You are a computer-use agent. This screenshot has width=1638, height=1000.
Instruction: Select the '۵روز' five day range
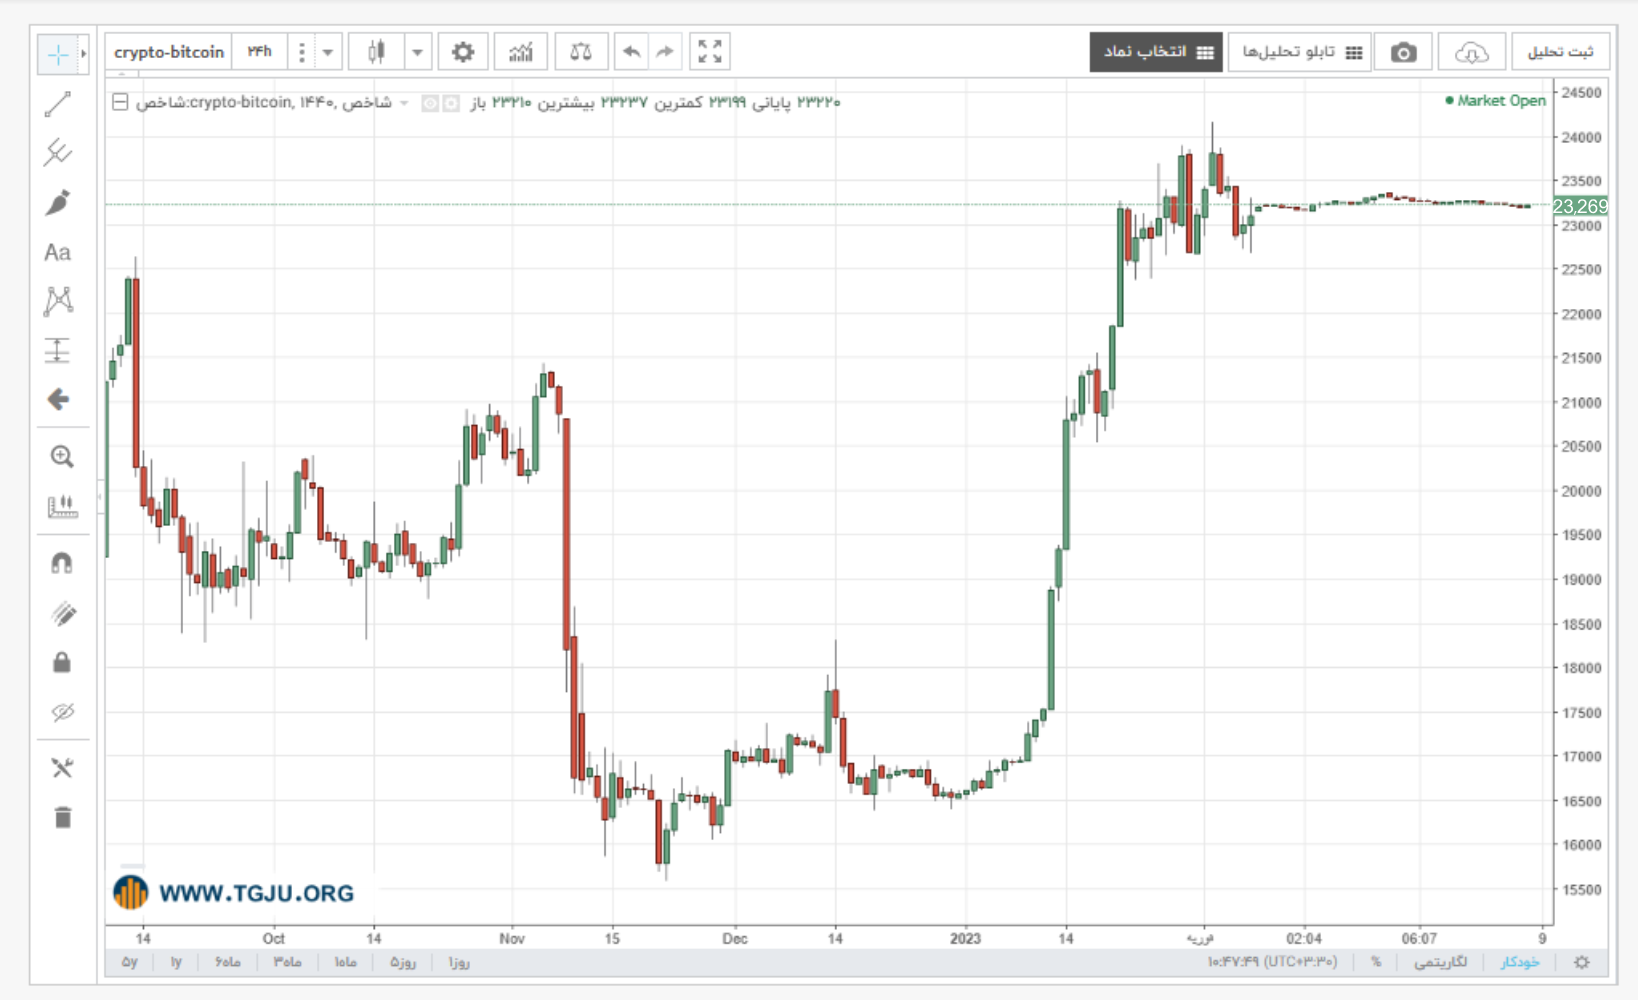[x=403, y=962]
